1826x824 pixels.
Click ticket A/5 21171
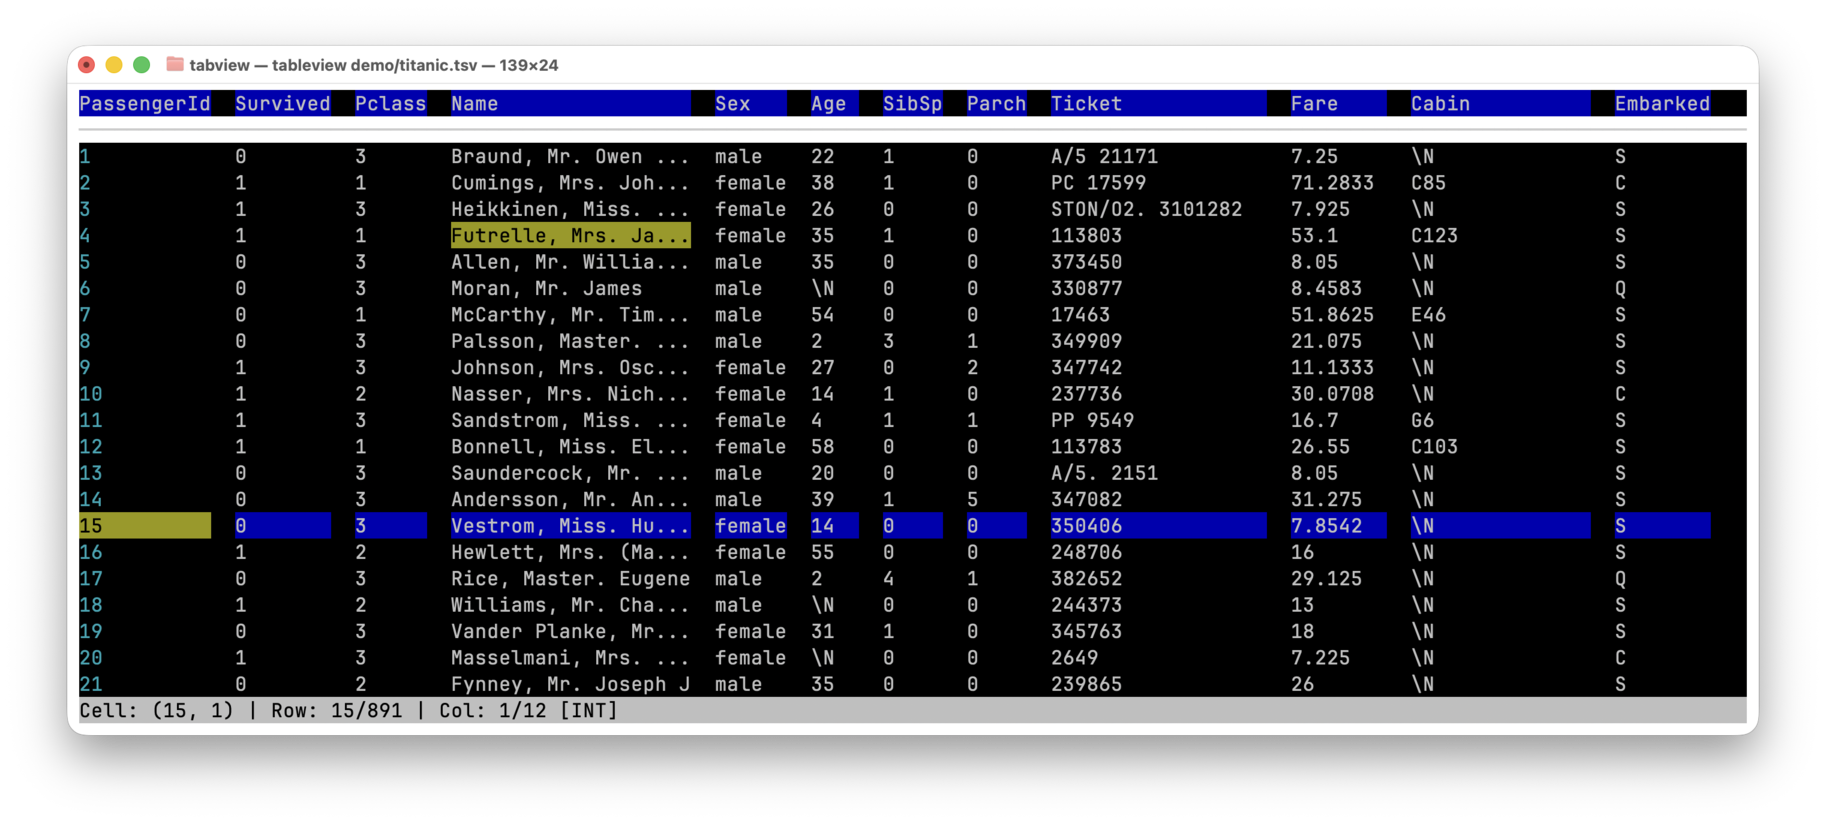tap(1104, 157)
